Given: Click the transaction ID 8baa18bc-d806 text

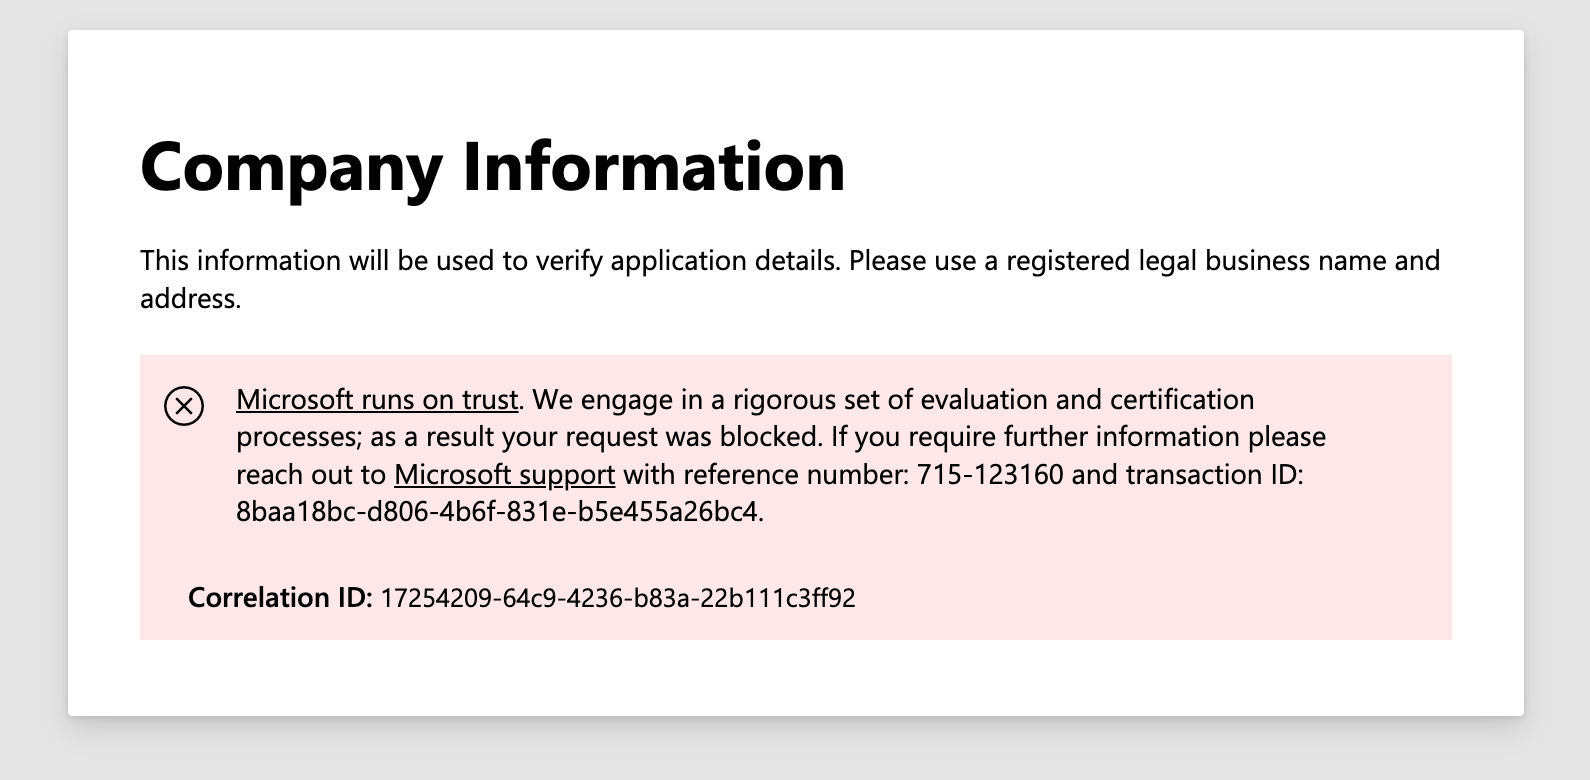Looking at the screenshot, I should point(498,512).
